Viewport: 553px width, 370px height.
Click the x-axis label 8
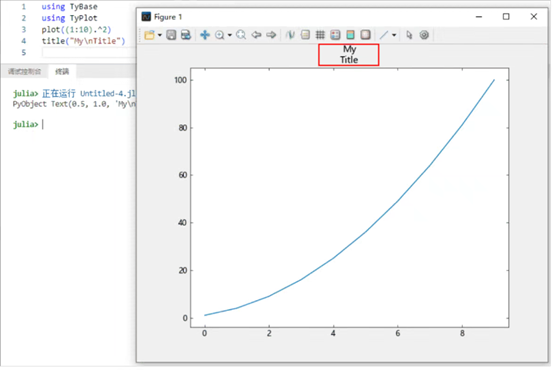(x=462, y=333)
